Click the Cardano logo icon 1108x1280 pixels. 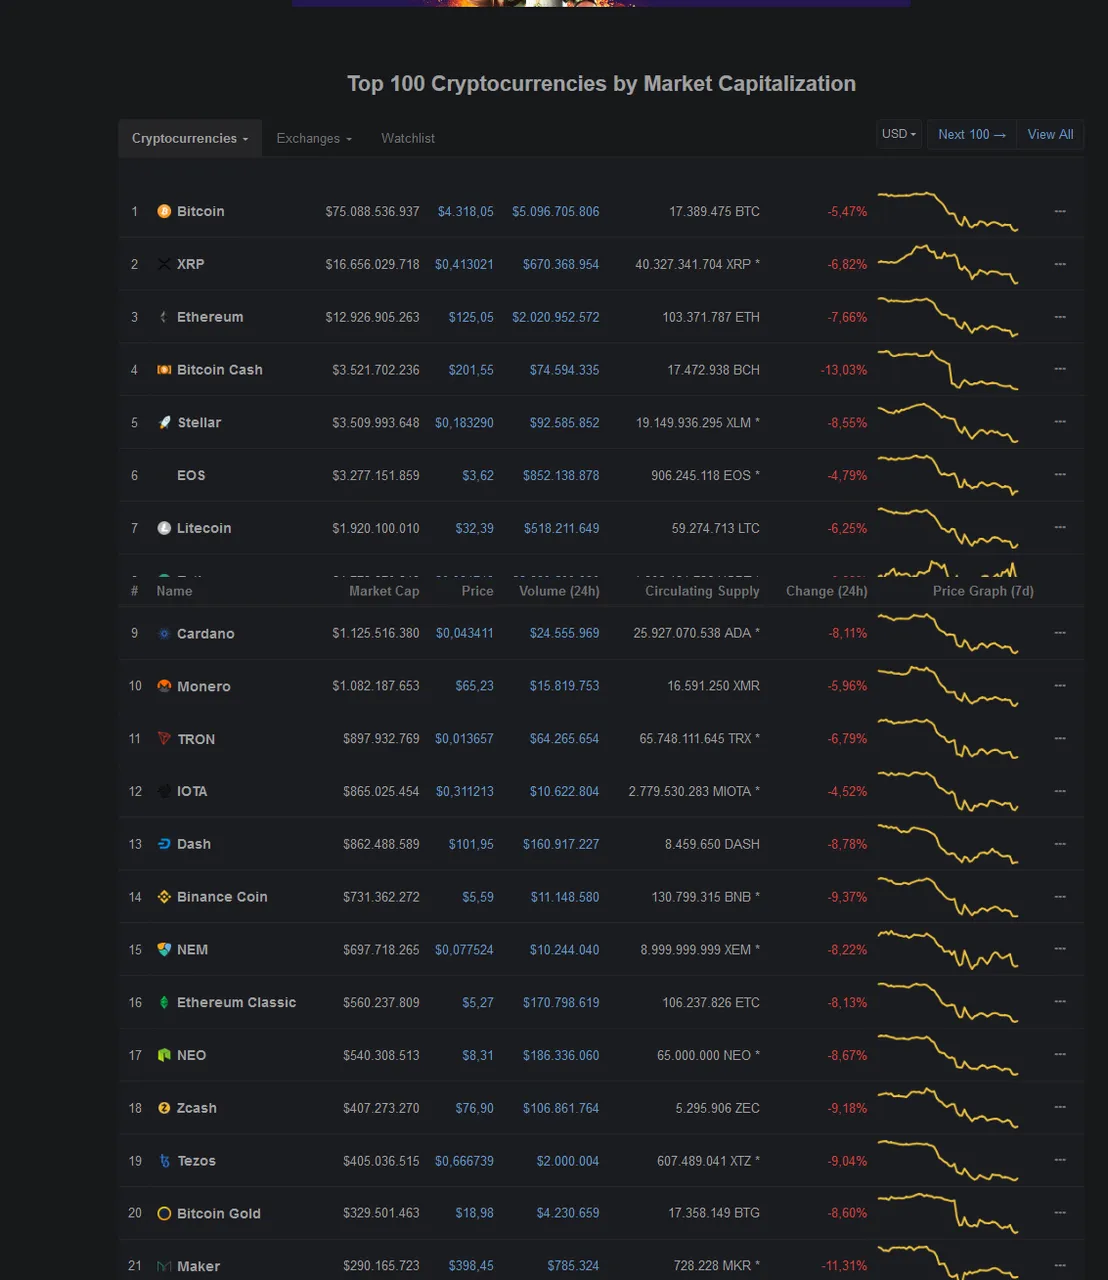click(x=164, y=634)
